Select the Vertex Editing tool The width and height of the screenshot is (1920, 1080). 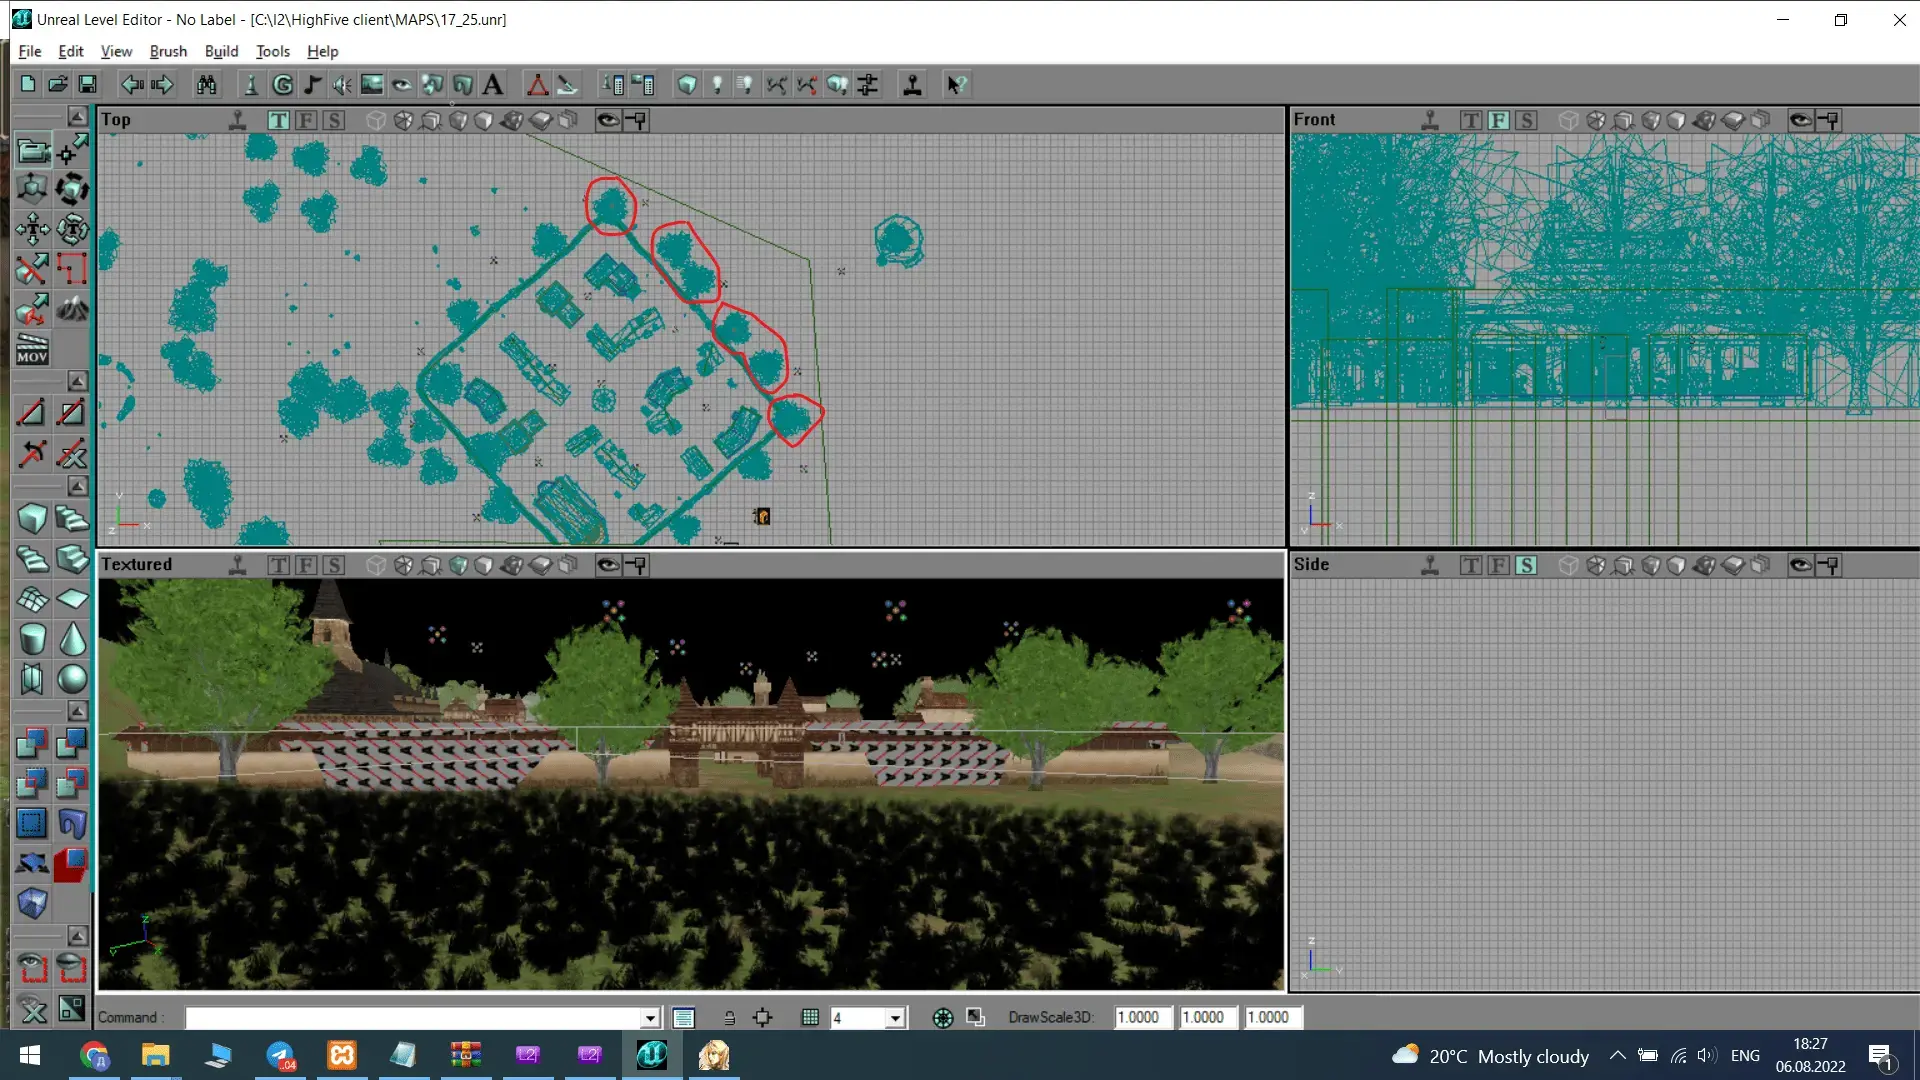[x=72, y=150]
